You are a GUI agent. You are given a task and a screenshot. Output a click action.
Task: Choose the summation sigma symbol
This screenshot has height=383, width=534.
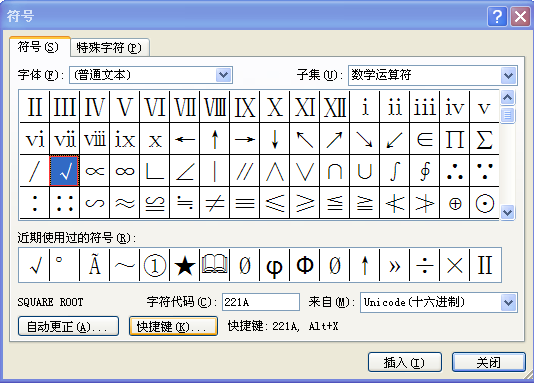pyautogui.click(x=484, y=139)
